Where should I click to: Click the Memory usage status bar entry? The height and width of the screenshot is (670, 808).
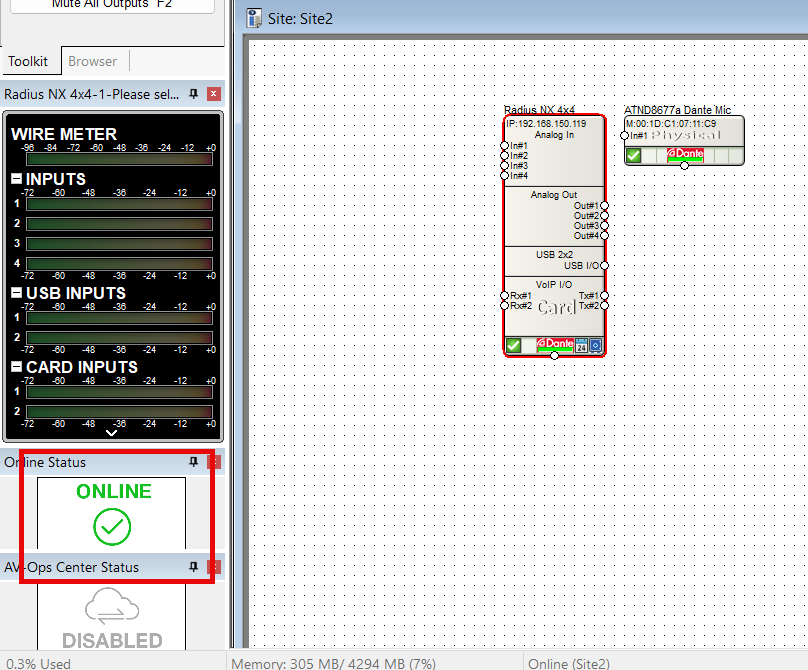[333, 663]
